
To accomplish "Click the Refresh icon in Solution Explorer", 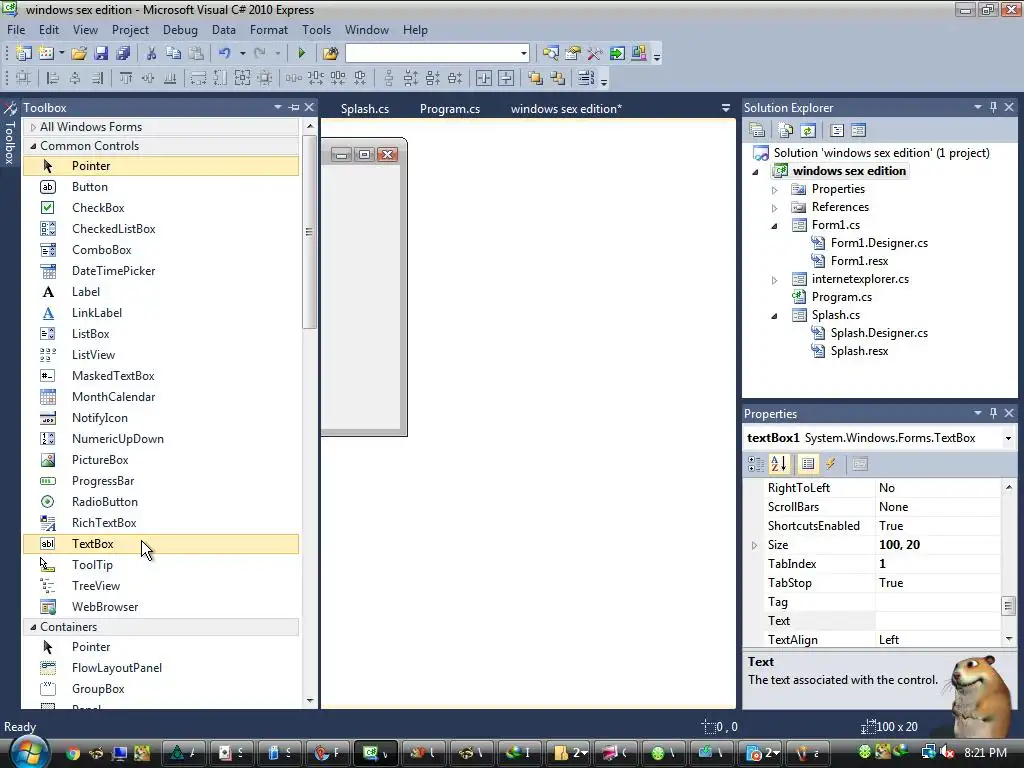I will point(808,131).
